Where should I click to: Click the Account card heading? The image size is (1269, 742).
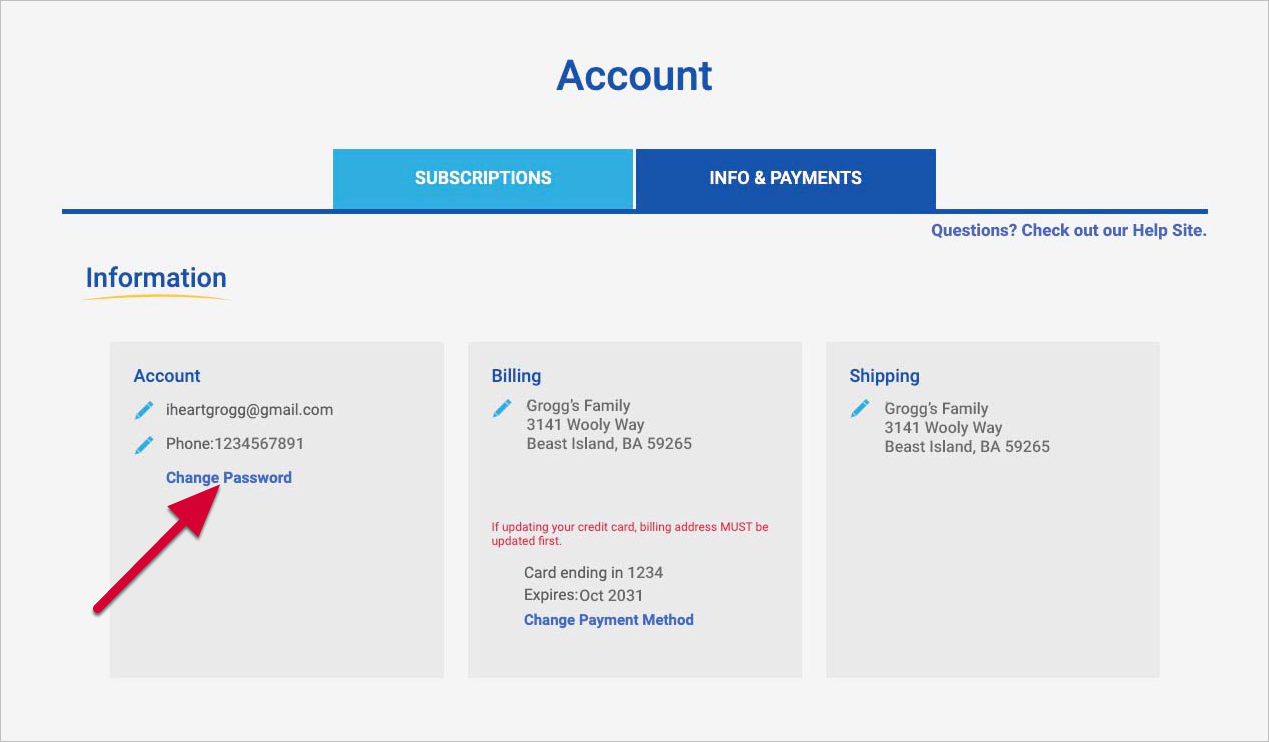click(167, 376)
